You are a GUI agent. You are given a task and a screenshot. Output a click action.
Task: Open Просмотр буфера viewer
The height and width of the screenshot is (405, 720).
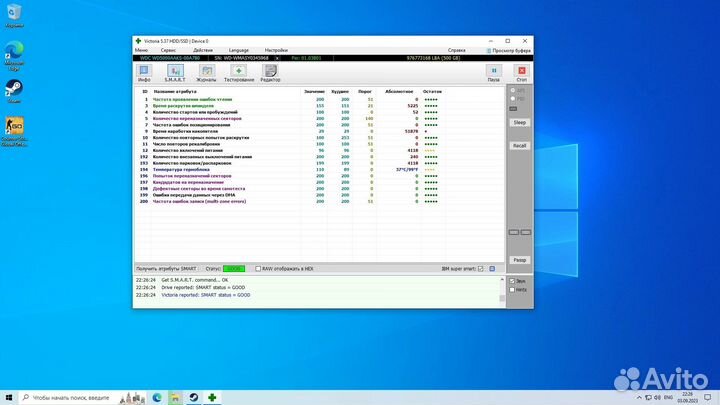[509, 51]
